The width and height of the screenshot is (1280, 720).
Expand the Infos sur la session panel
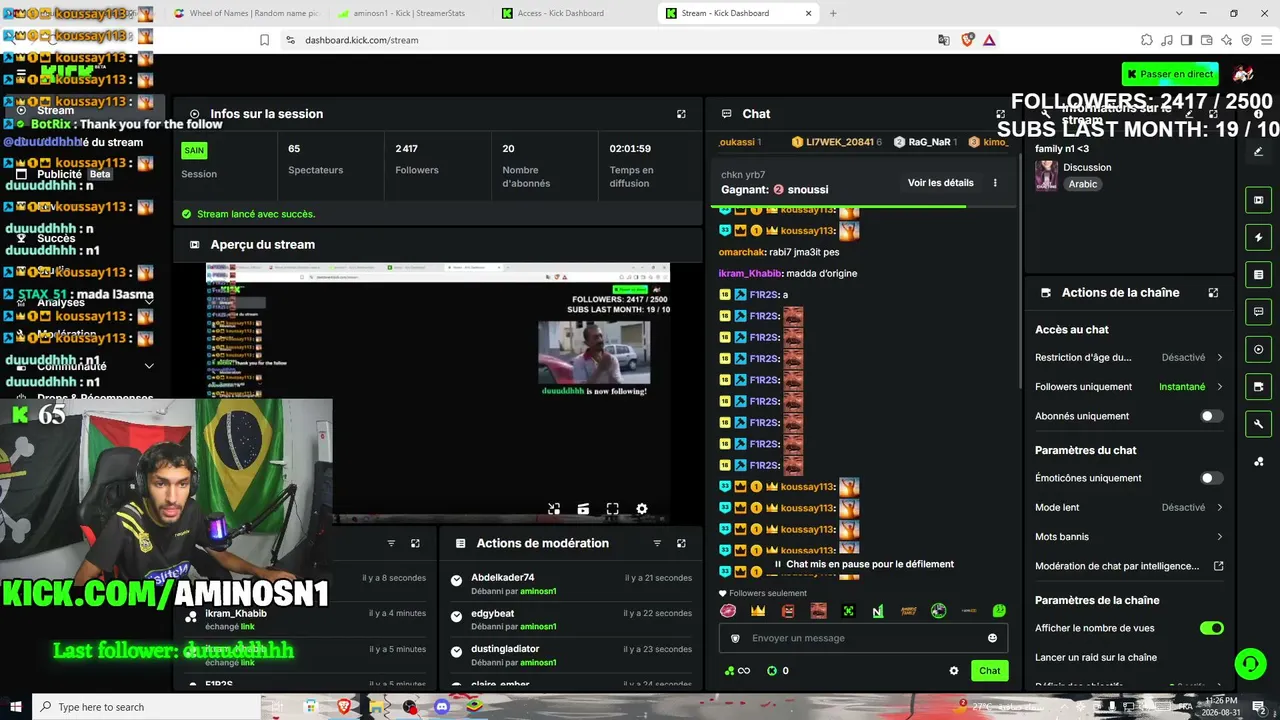point(681,114)
